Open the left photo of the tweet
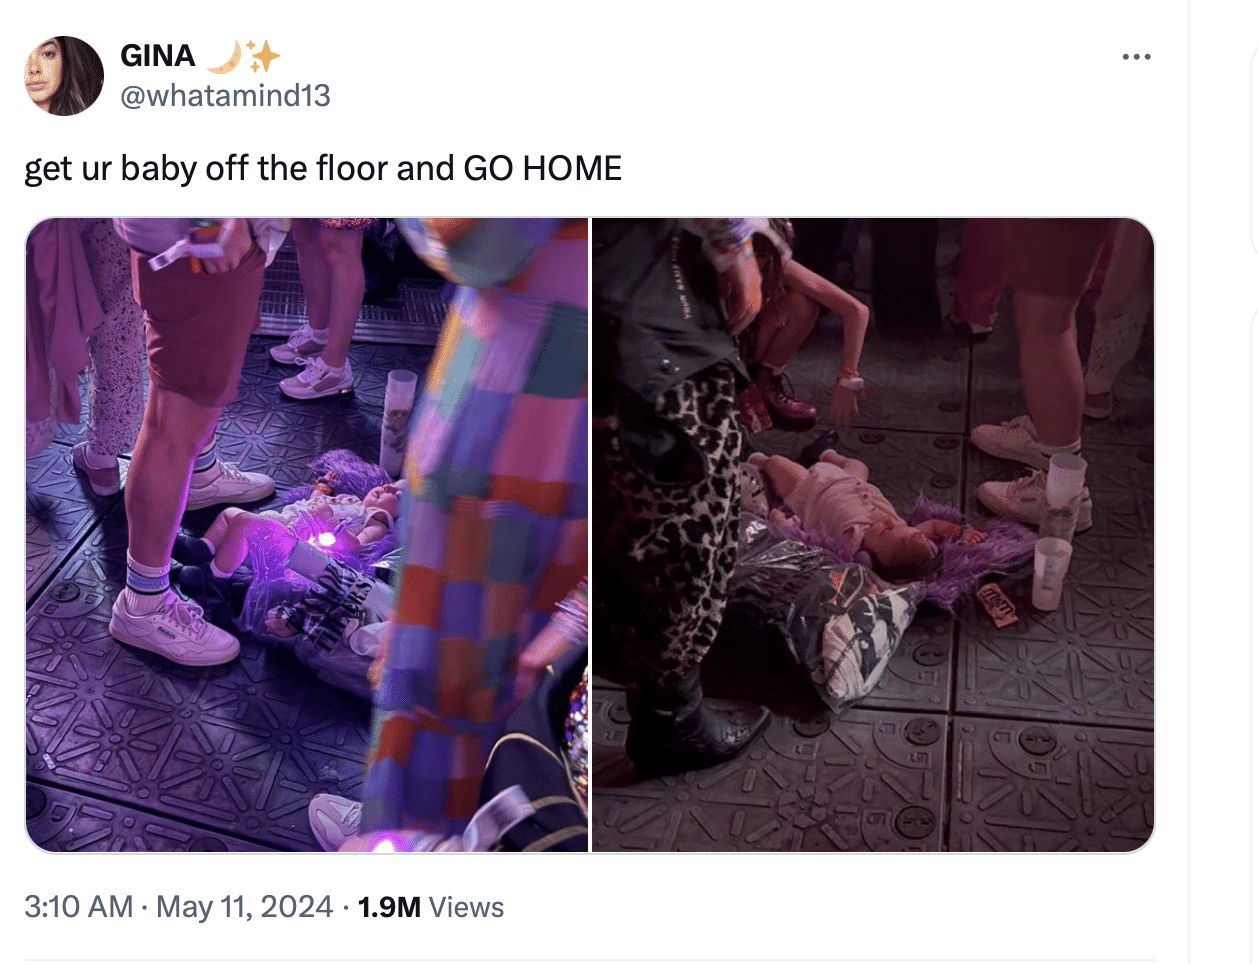The width and height of the screenshot is (1258, 964). tap(307, 535)
